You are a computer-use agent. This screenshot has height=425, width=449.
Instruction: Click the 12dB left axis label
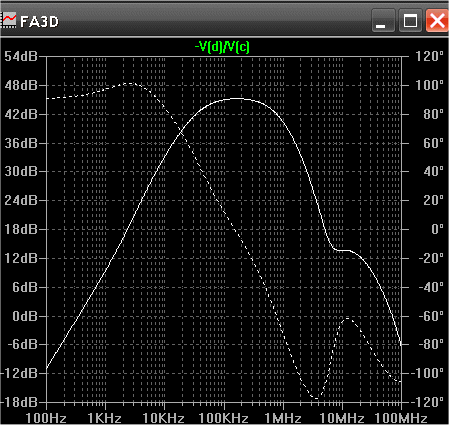point(21,258)
